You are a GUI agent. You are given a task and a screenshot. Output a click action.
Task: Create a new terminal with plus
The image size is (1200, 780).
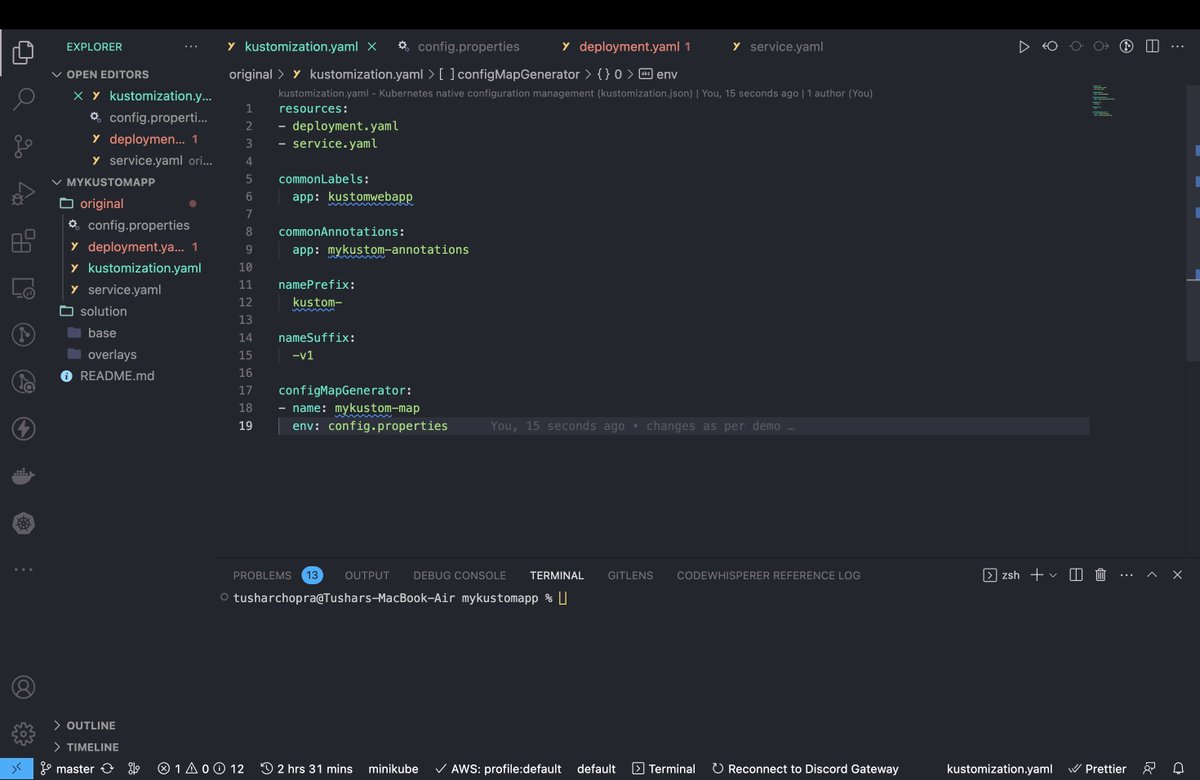(1037, 575)
